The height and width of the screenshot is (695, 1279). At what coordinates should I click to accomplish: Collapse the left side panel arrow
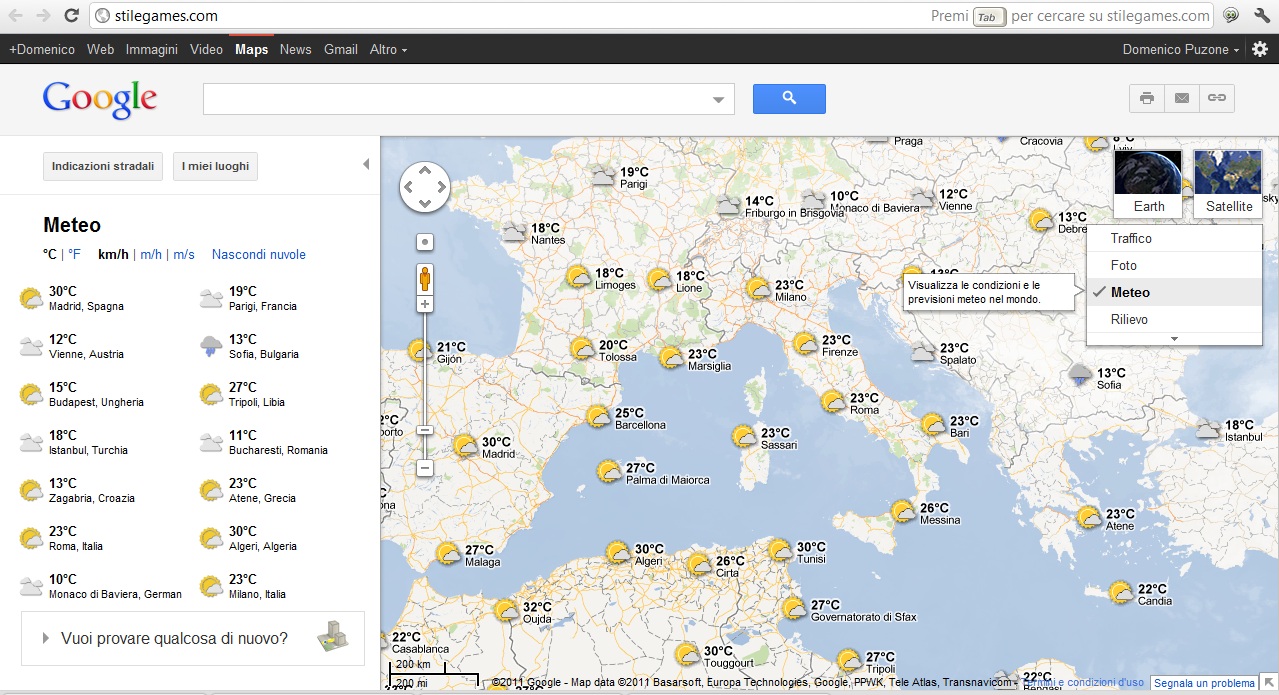click(x=366, y=164)
